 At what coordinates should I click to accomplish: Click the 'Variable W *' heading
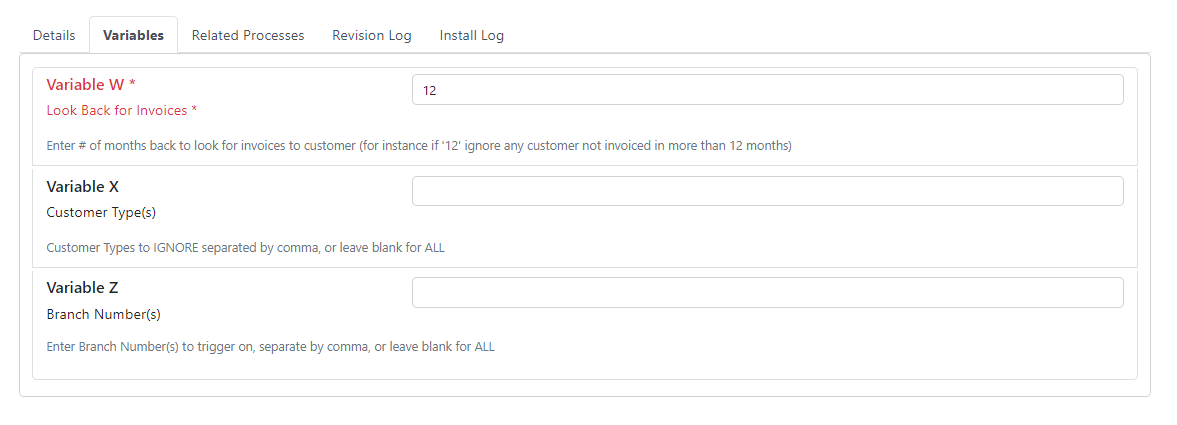tap(91, 85)
